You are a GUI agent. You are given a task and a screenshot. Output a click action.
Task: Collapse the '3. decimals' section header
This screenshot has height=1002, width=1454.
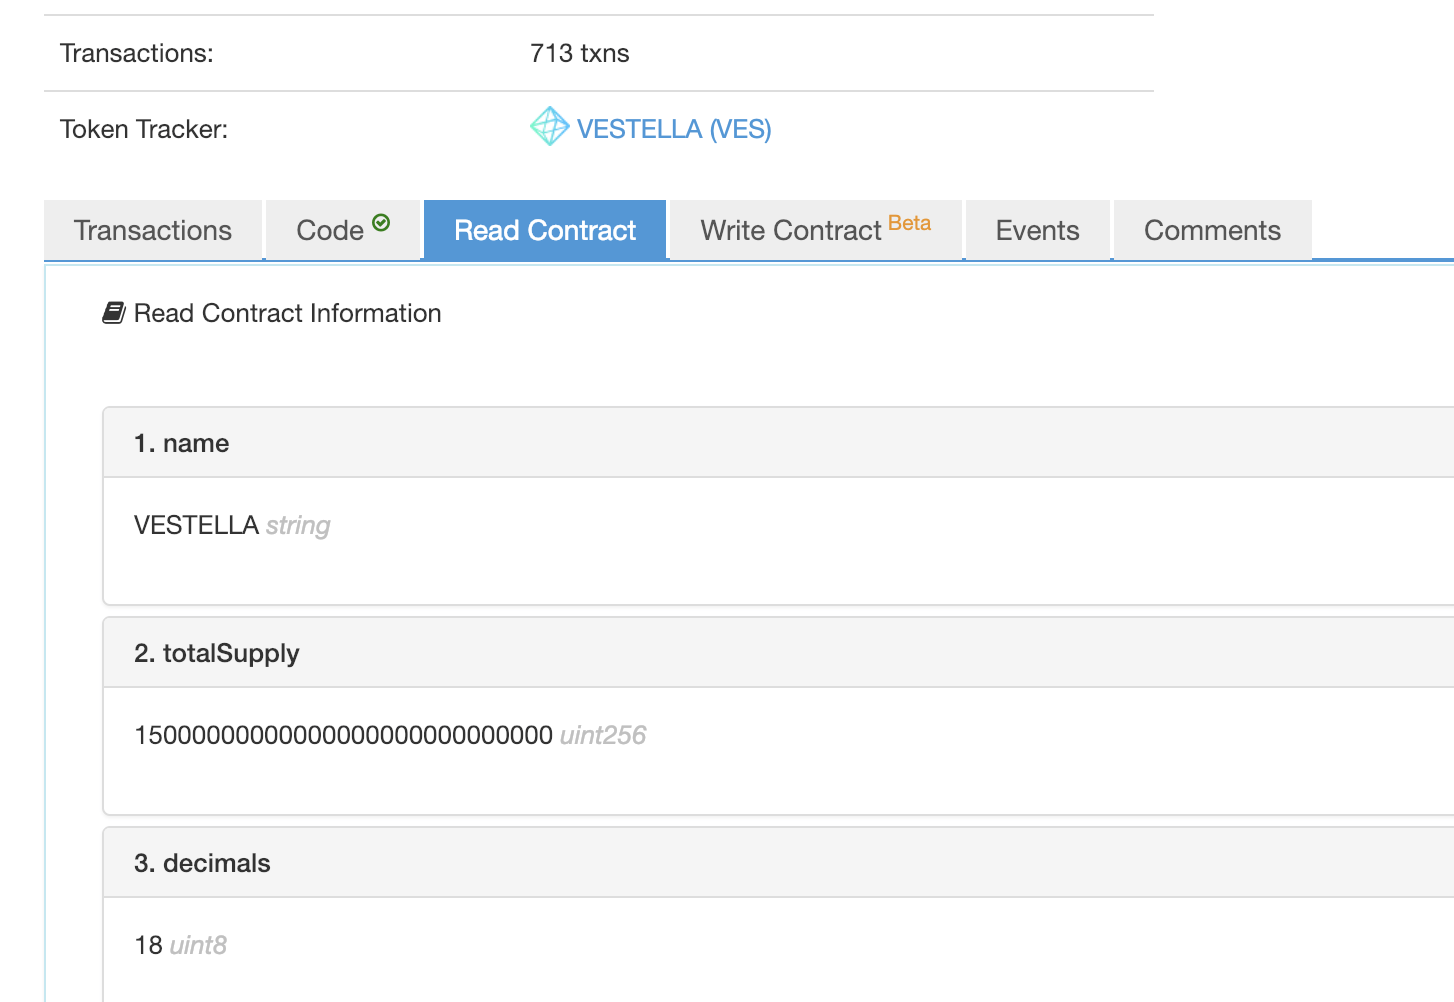pyautogui.click(x=202, y=863)
